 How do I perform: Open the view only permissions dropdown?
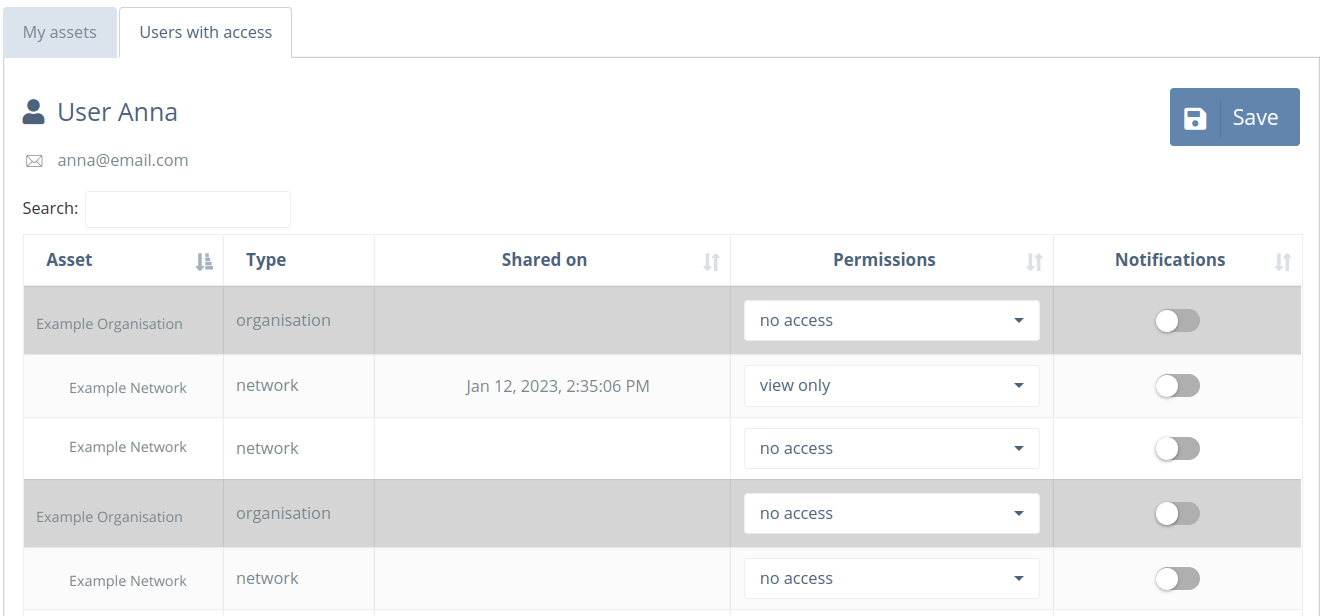(x=891, y=385)
